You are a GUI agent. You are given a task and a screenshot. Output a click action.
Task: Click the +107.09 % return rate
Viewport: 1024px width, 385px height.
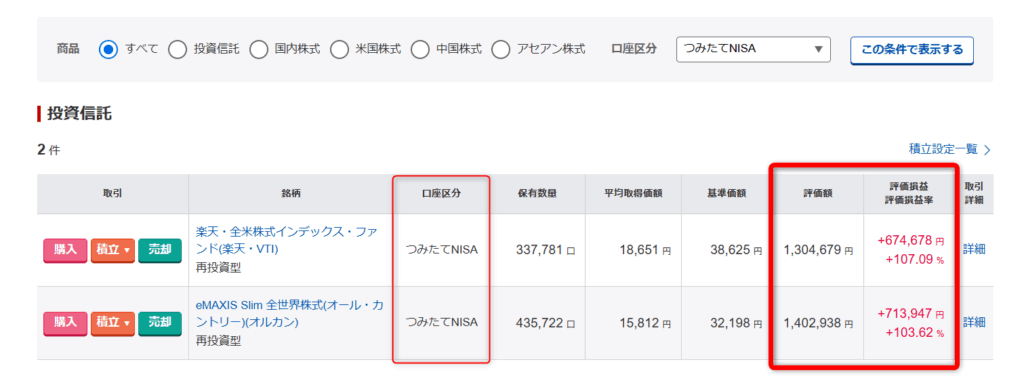(914, 260)
